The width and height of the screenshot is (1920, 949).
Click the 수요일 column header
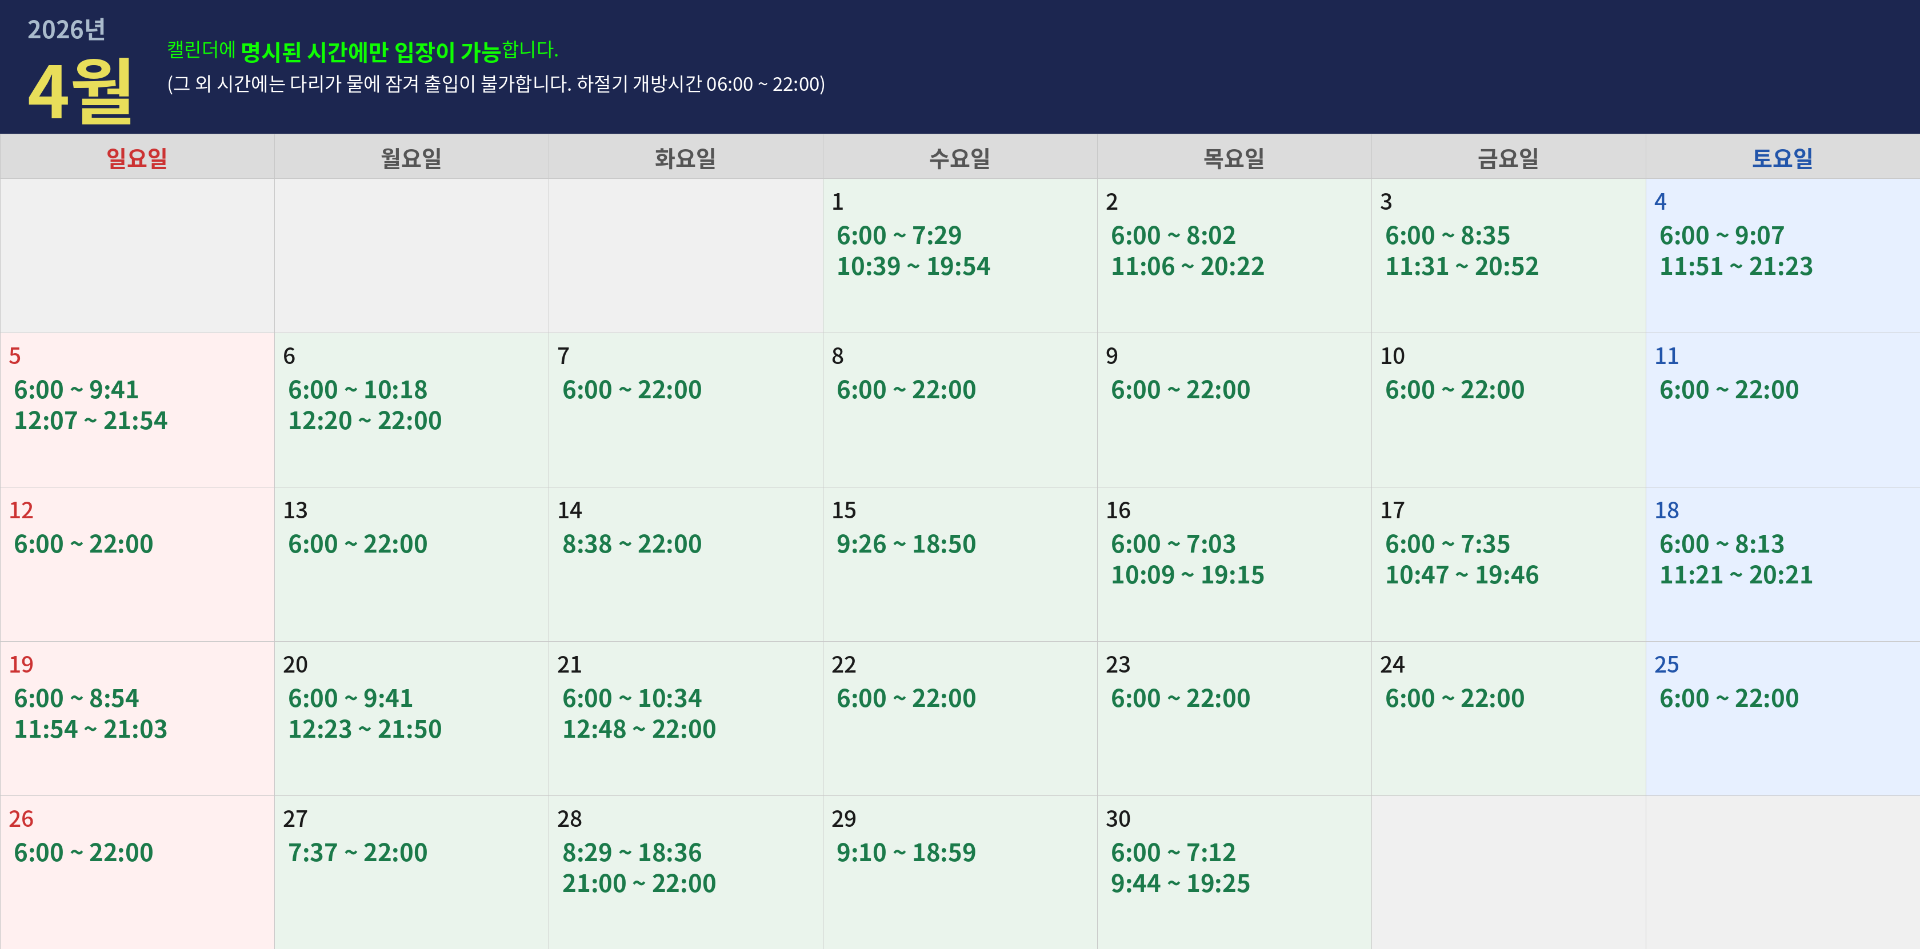tap(959, 158)
